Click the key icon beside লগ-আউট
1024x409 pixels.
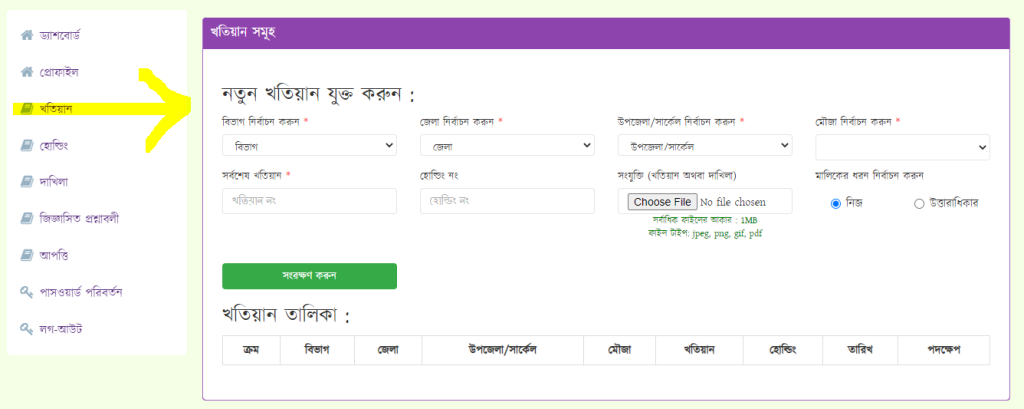27,329
